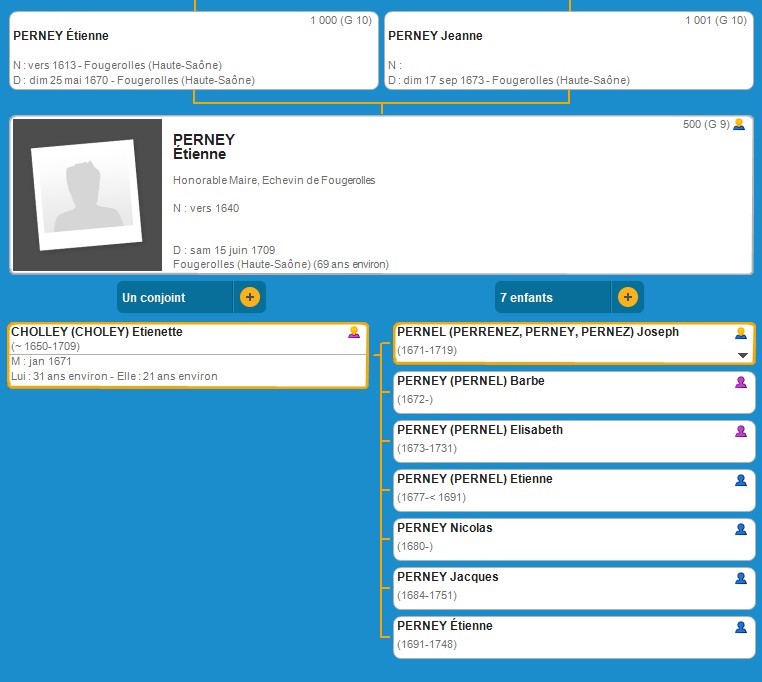Select spouse CHOLLEY Etienette name
This screenshot has width=762, height=682.
97,332
